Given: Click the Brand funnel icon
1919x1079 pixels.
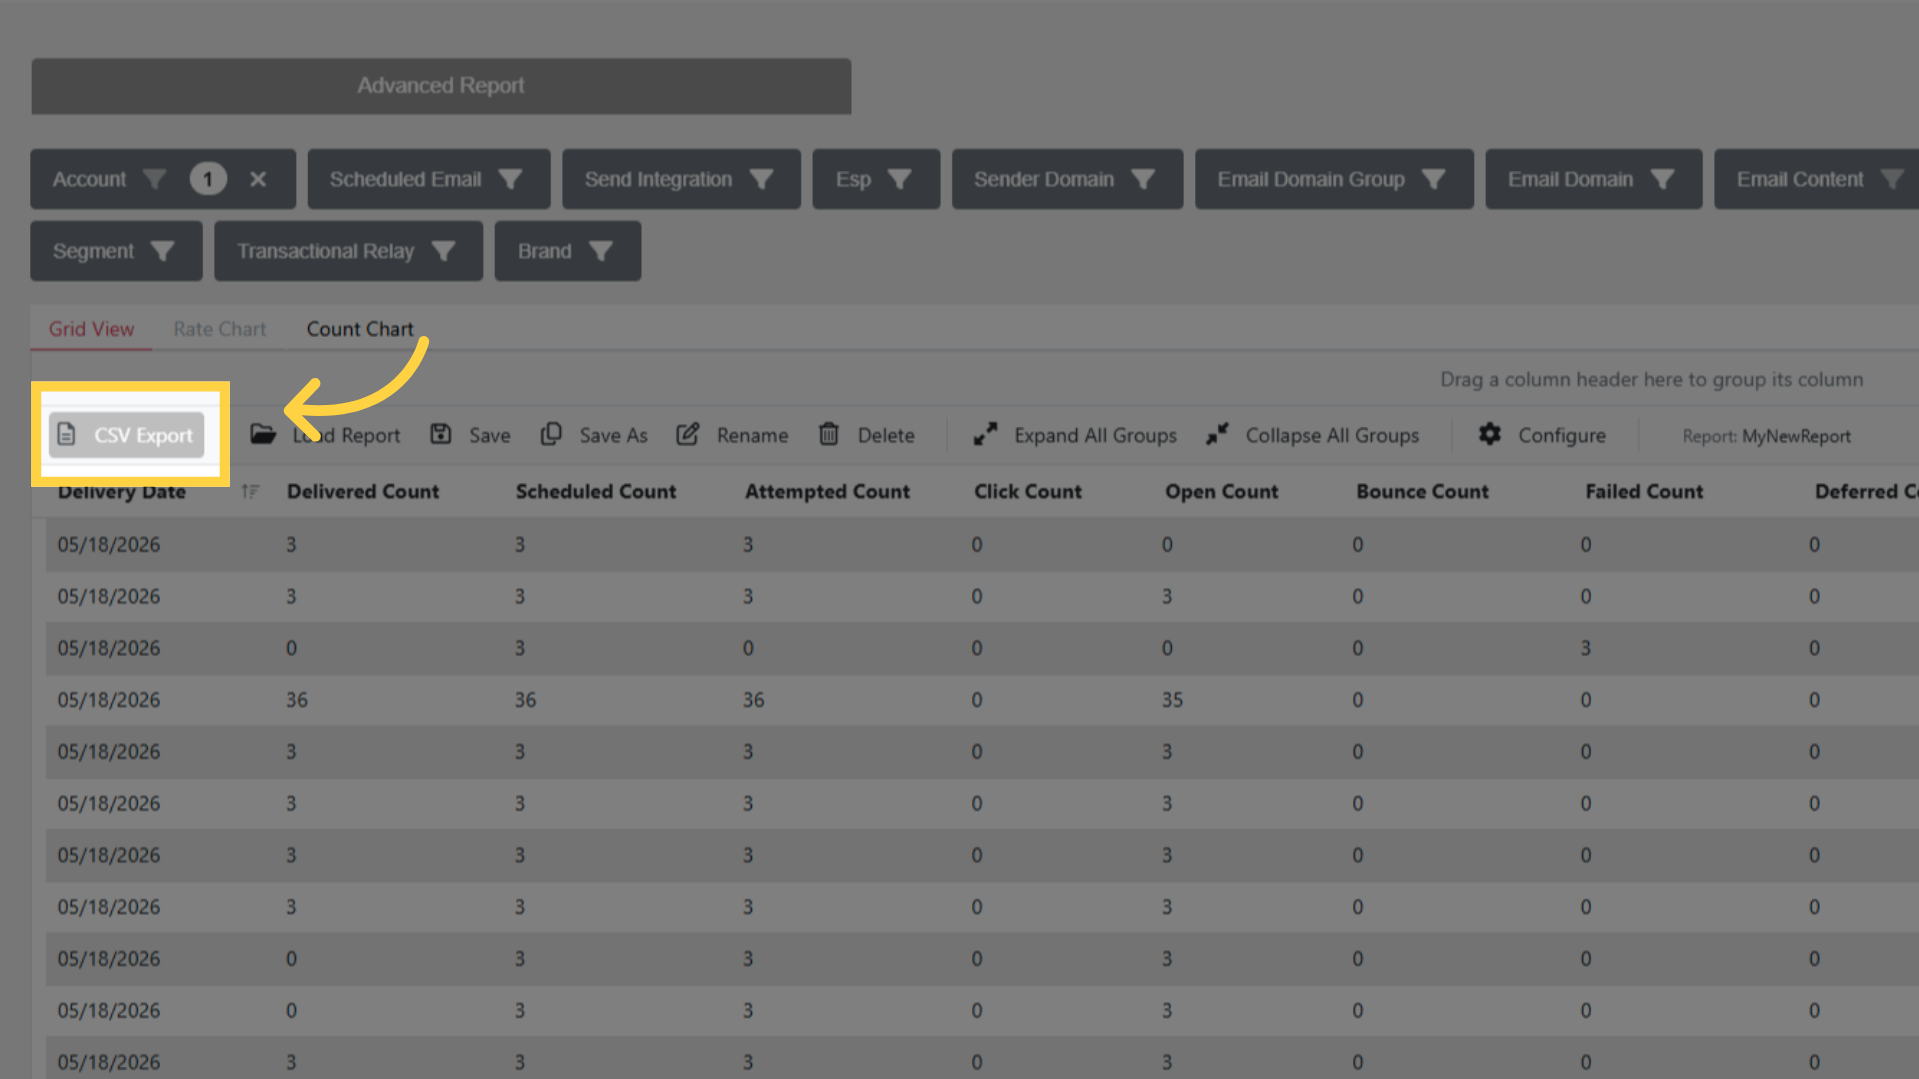Looking at the screenshot, I should click(600, 251).
